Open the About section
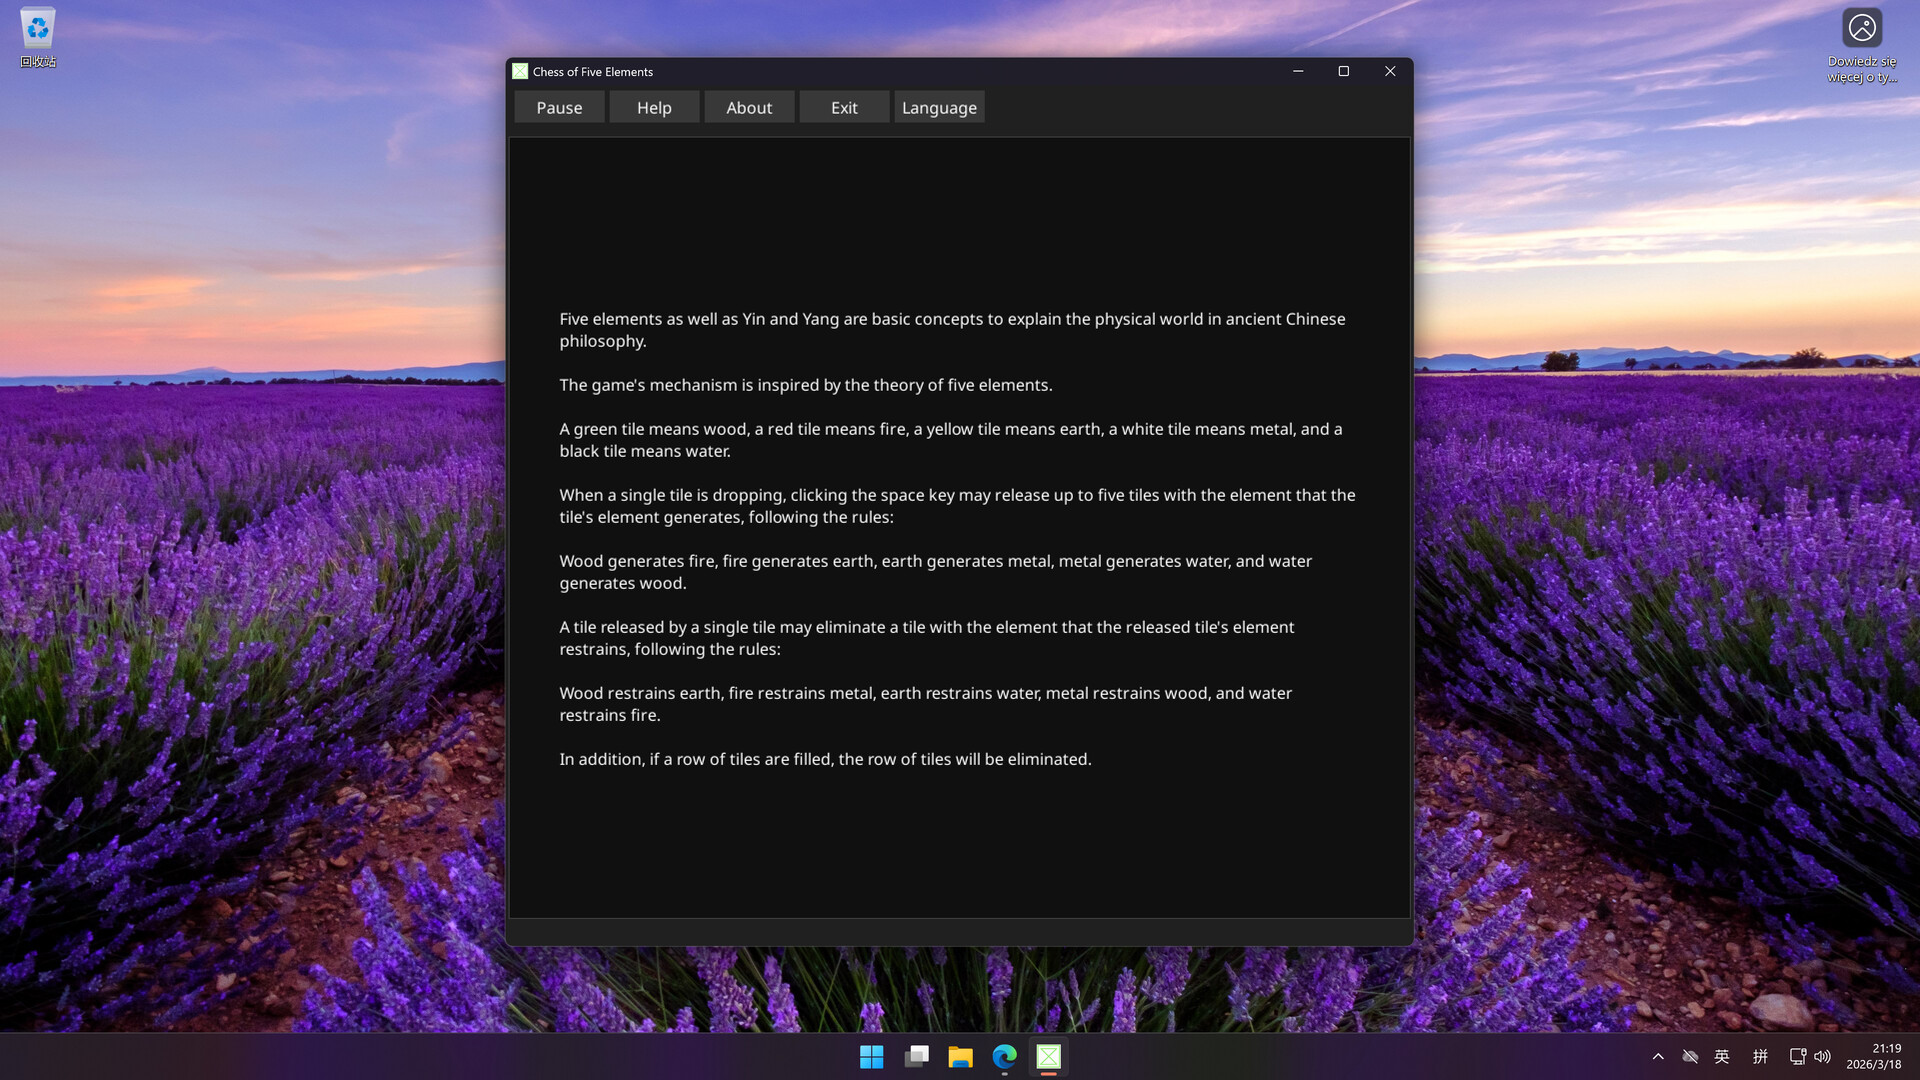 click(749, 107)
